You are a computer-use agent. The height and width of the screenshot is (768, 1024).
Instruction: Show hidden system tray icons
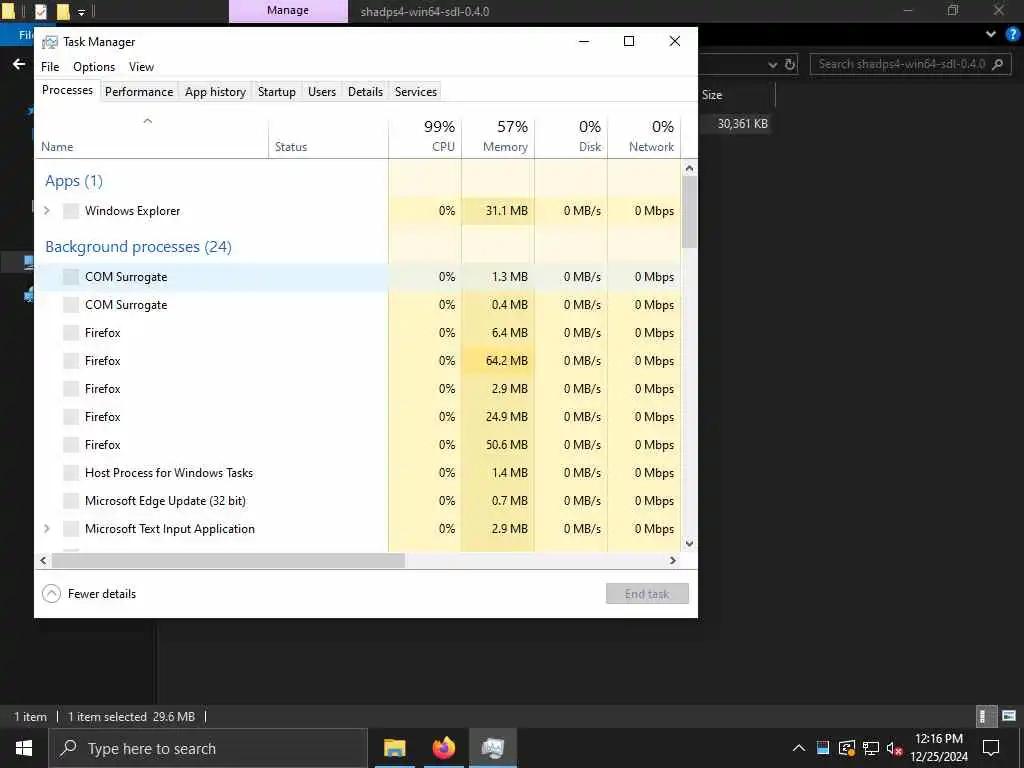(x=799, y=748)
